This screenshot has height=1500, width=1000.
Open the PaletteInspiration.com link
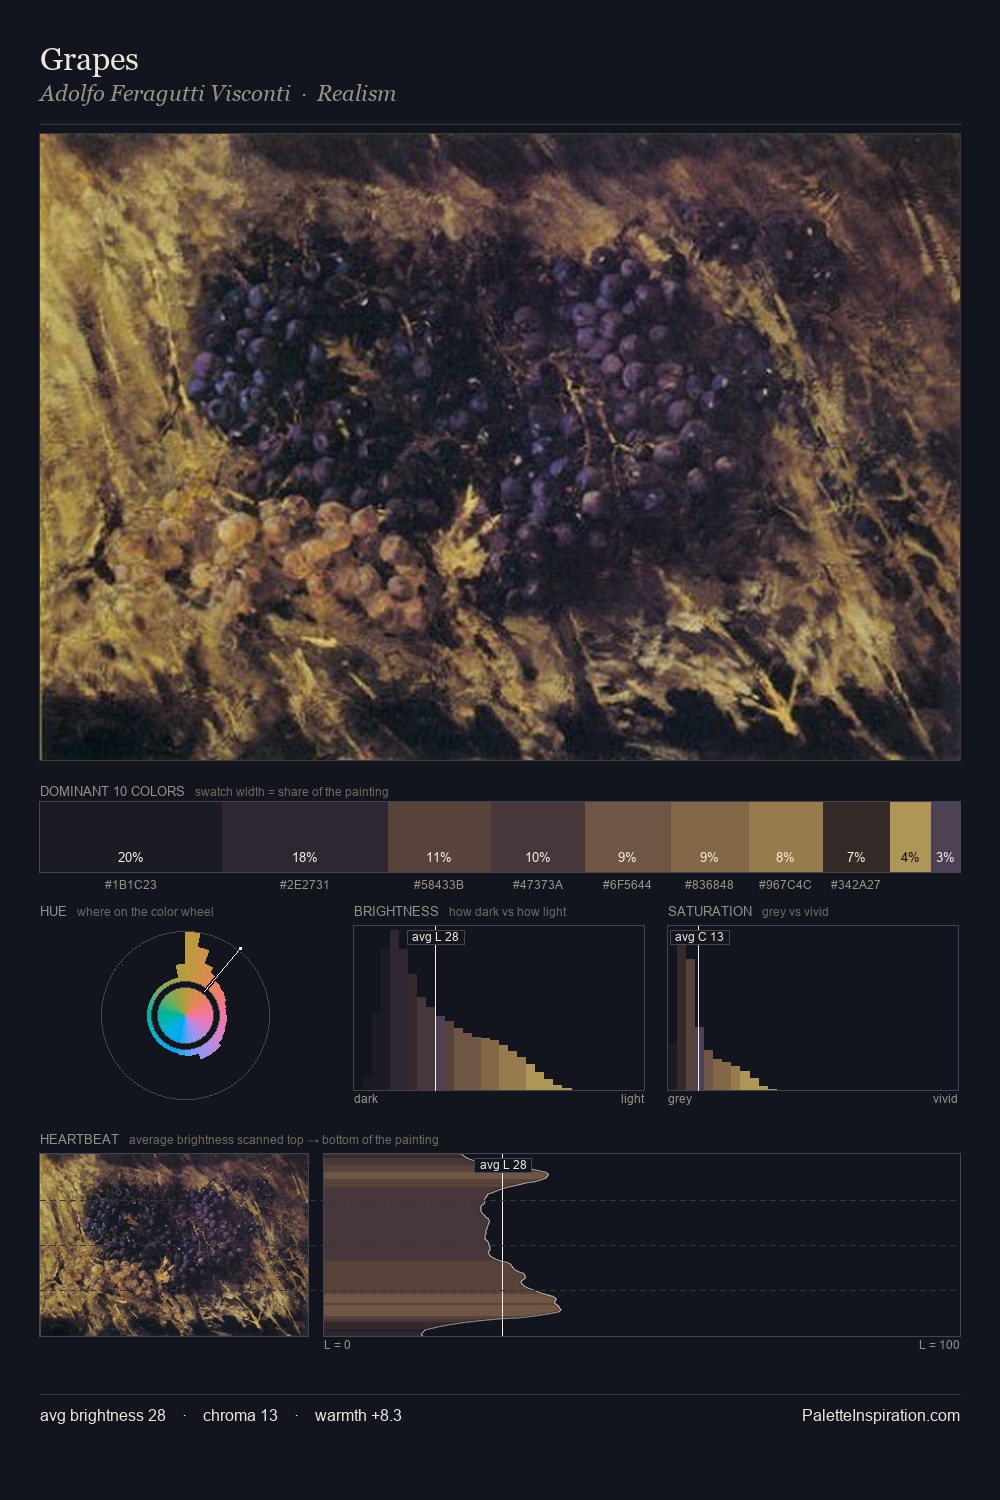(881, 1416)
